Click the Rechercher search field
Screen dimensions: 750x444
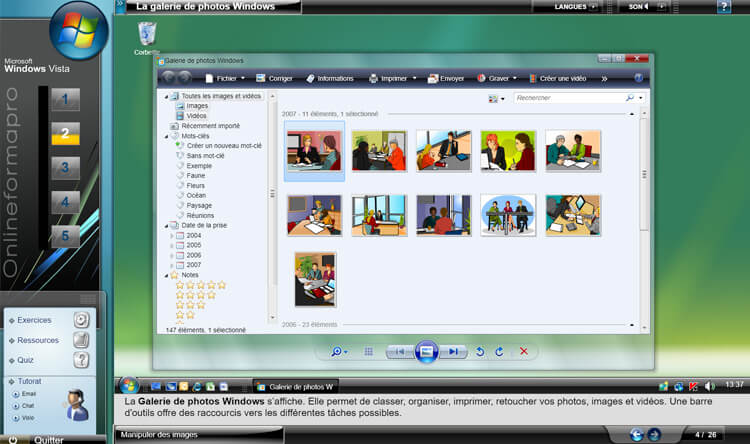pyautogui.click(x=569, y=98)
